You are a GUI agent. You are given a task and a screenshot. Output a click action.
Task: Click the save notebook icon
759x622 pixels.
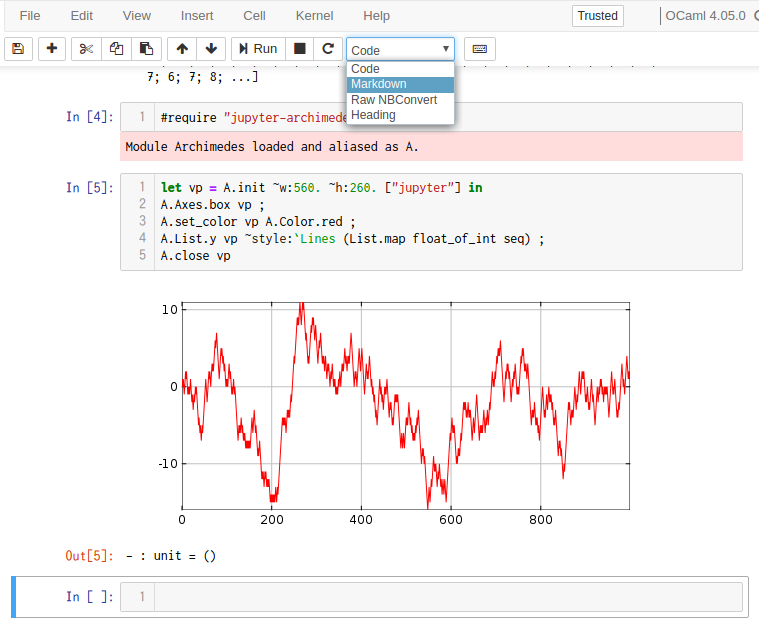coord(18,49)
